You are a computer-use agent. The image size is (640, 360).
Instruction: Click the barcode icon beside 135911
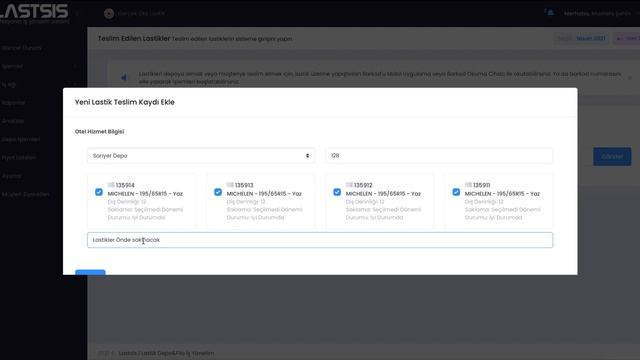click(x=468, y=185)
